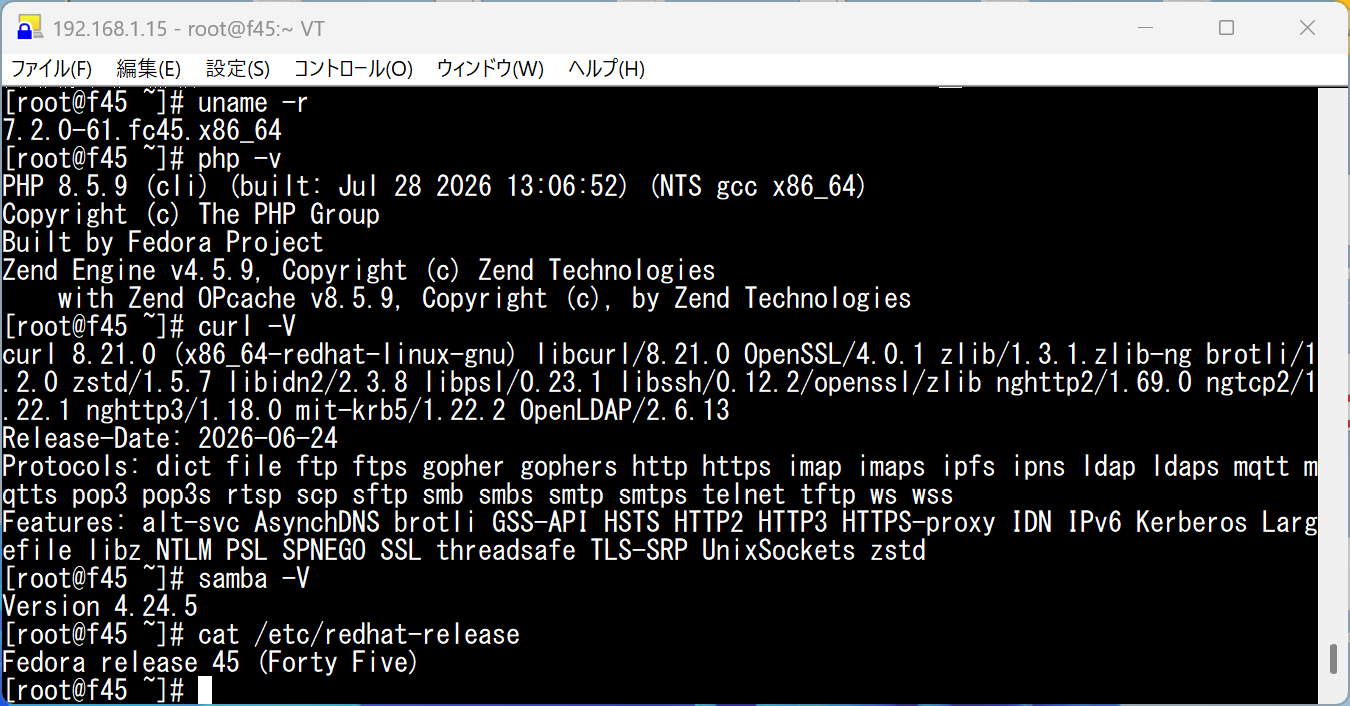The height and width of the screenshot is (706, 1350).
Task: Click the "mit-krb5/1.22.2" text
Action: pyautogui.click(x=401, y=411)
